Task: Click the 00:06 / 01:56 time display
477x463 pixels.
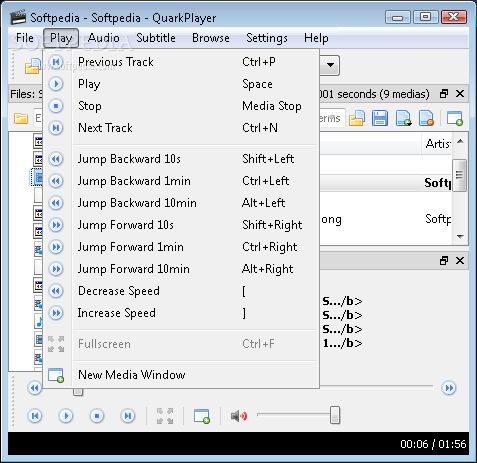Action: 433,444
